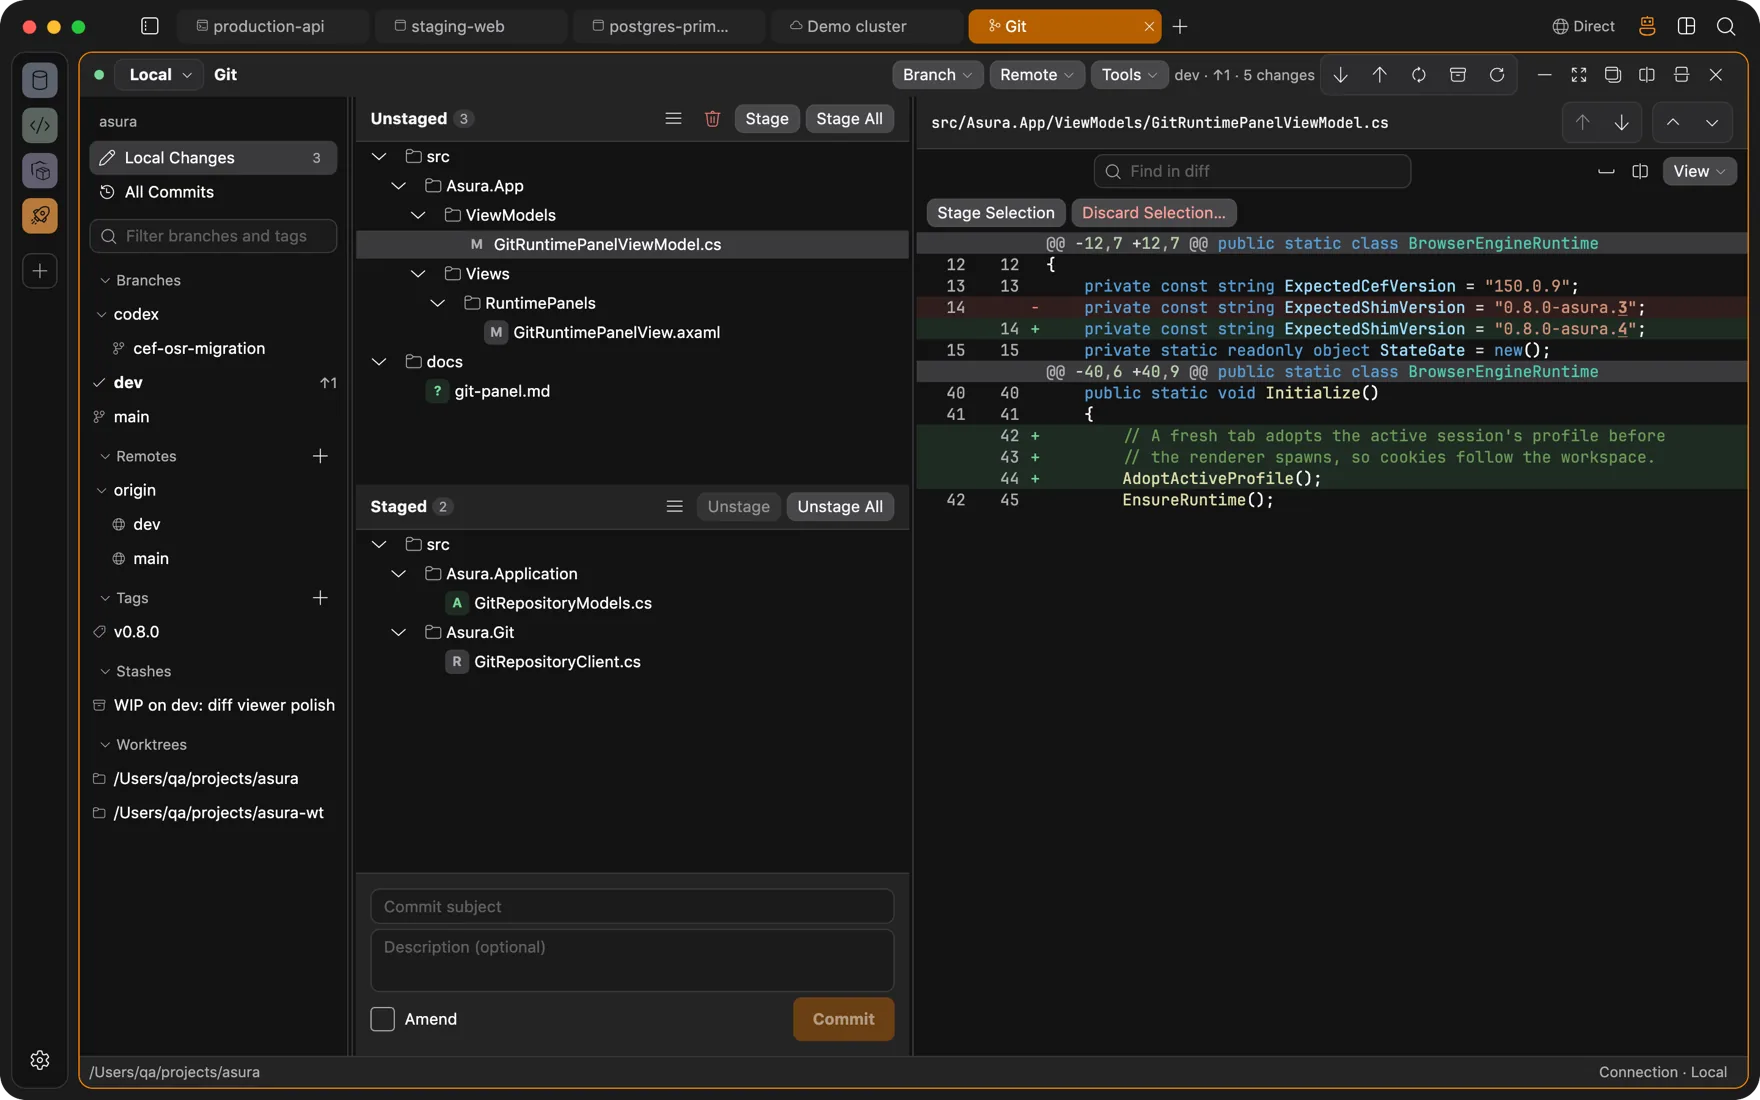Toggle the sidebar panel icon in title bar
Viewport: 1760px width, 1100px height.
[150, 26]
